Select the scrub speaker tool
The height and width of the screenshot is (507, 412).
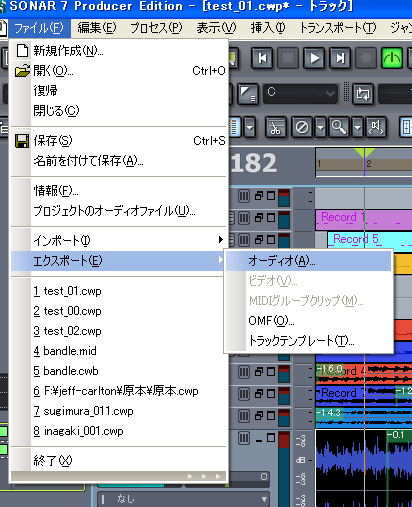(x=376, y=127)
